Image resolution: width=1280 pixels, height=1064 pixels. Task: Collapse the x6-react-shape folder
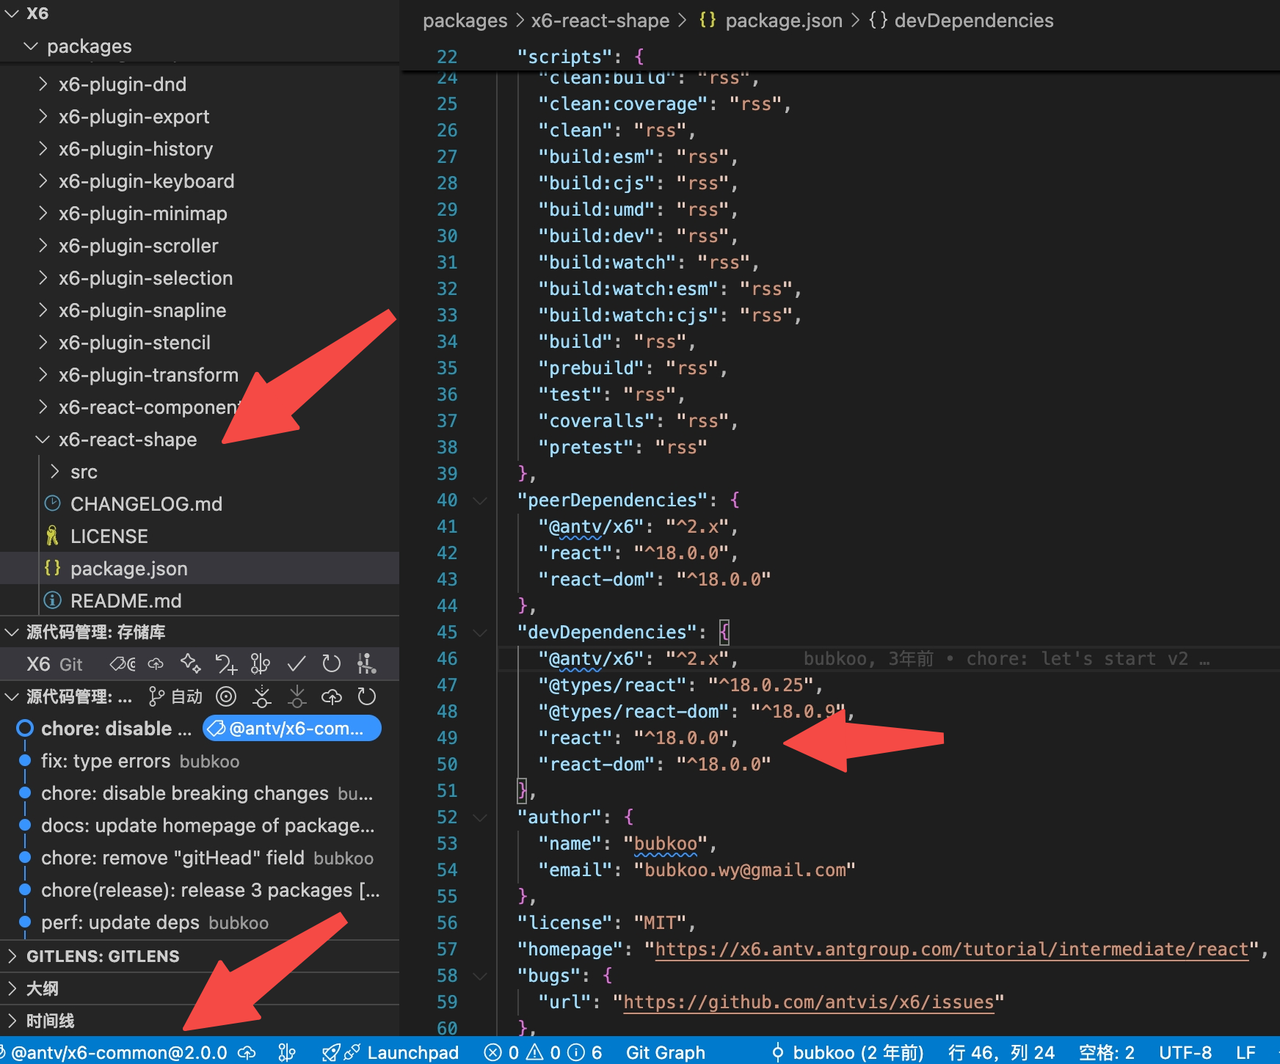click(x=127, y=440)
